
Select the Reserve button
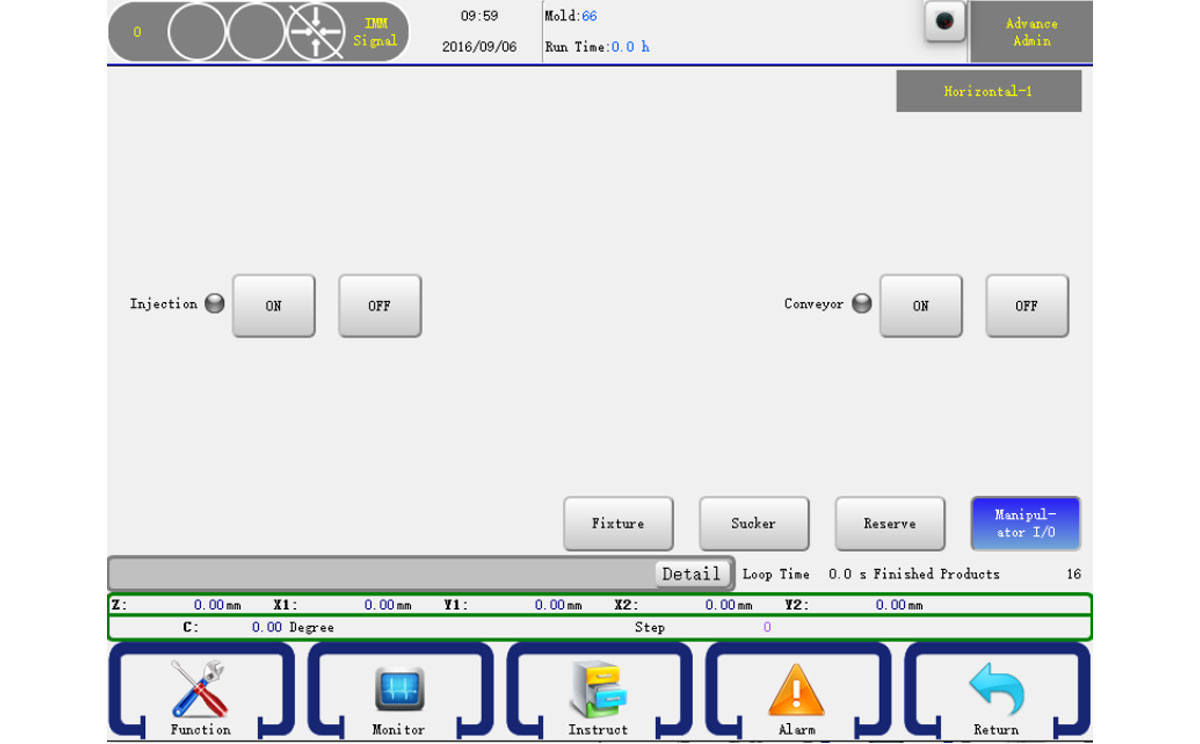[x=889, y=523]
